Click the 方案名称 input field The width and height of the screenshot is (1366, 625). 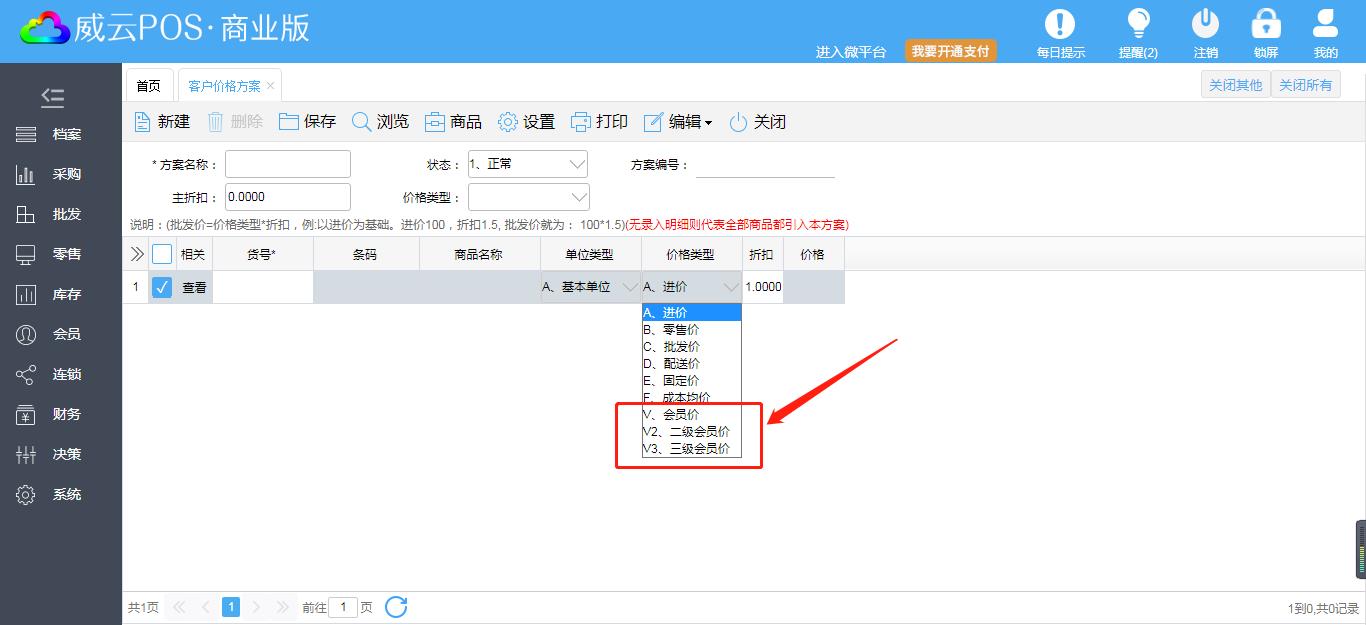coord(288,164)
